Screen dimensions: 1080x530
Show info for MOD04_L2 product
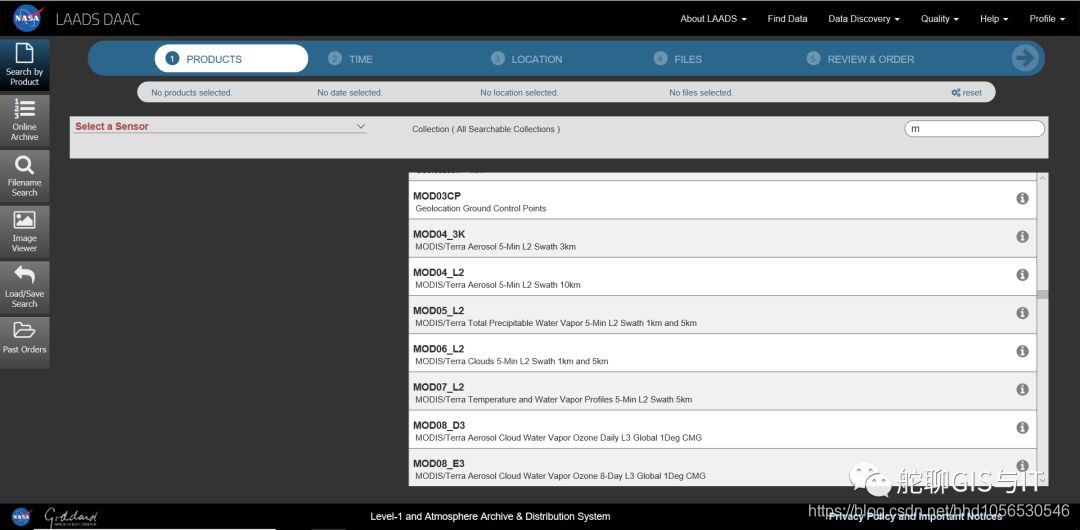[x=1022, y=275]
